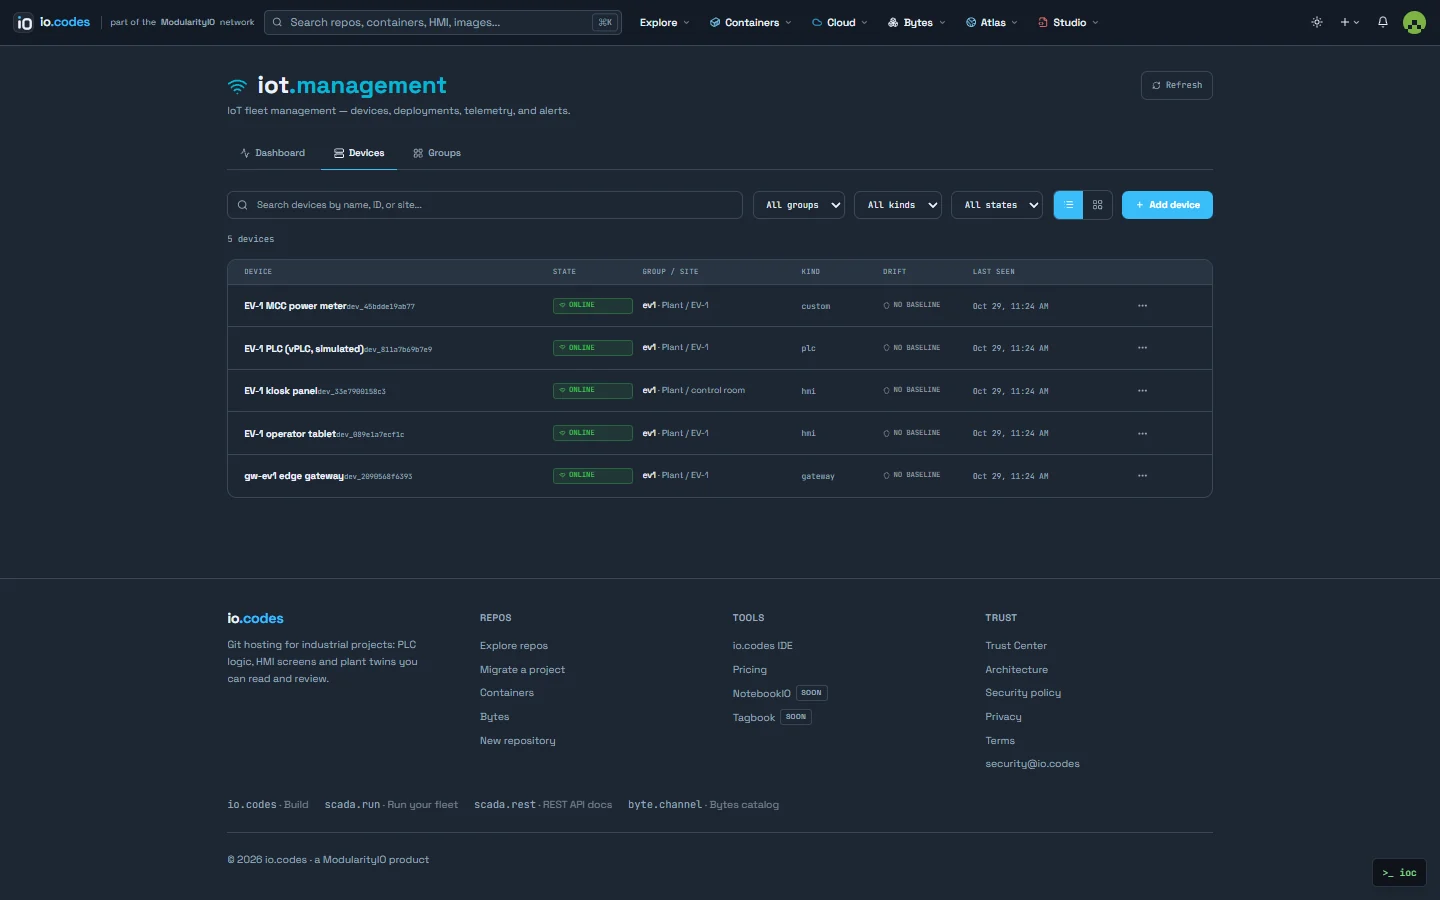Click ONLINE badge of EV-1 MCC power meter
The width and height of the screenshot is (1440, 900).
(592, 306)
